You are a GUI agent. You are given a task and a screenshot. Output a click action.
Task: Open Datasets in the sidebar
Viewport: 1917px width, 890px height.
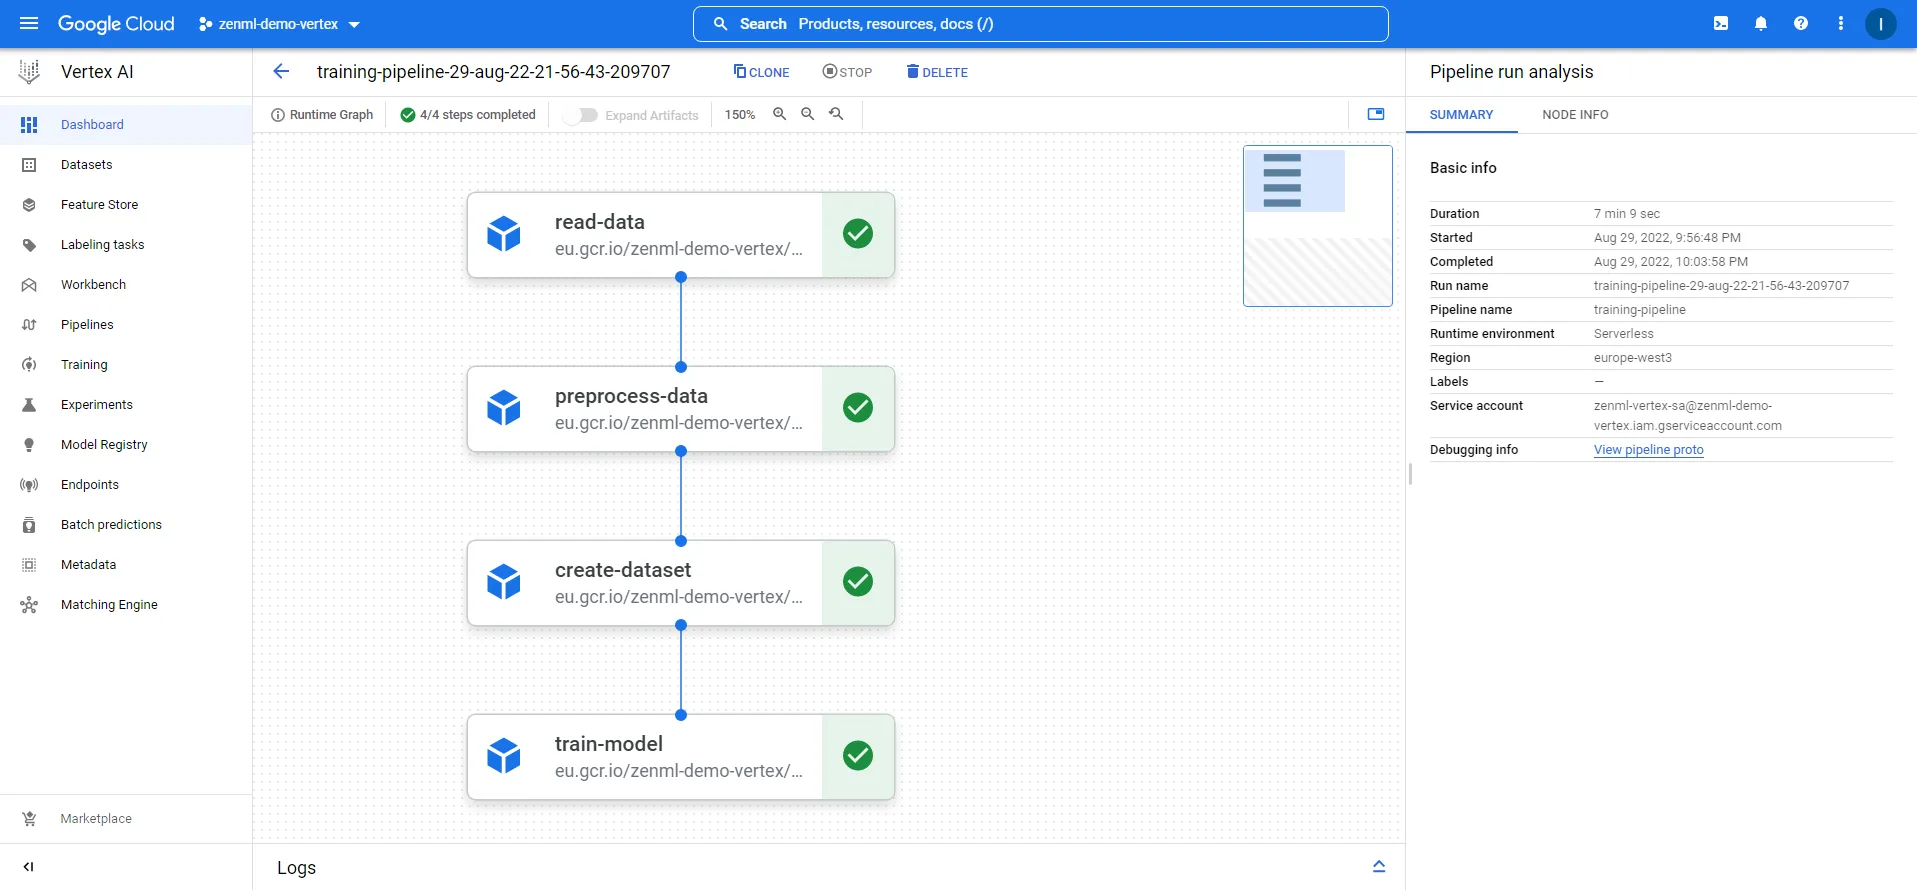tap(126, 165)
